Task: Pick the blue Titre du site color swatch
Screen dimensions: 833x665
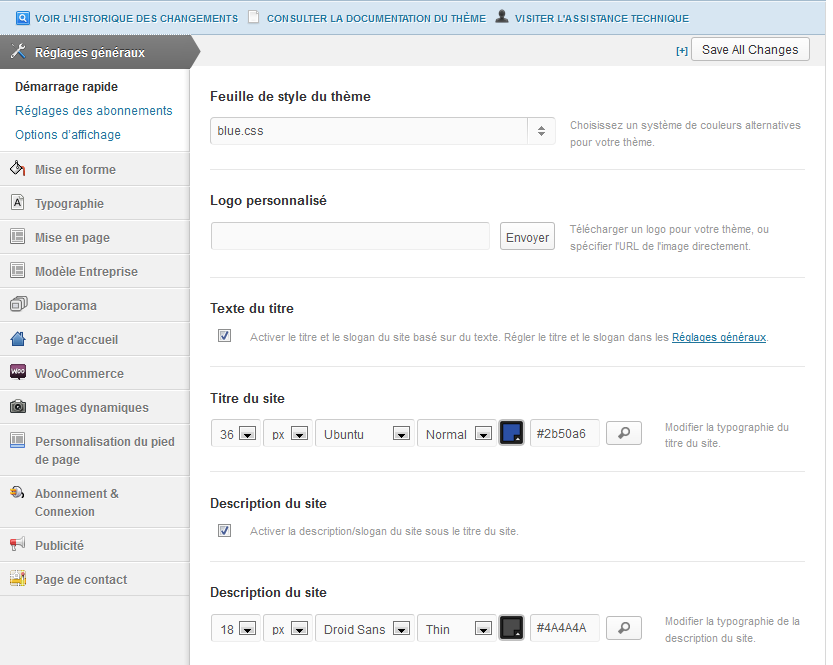Action: point(512,433)
